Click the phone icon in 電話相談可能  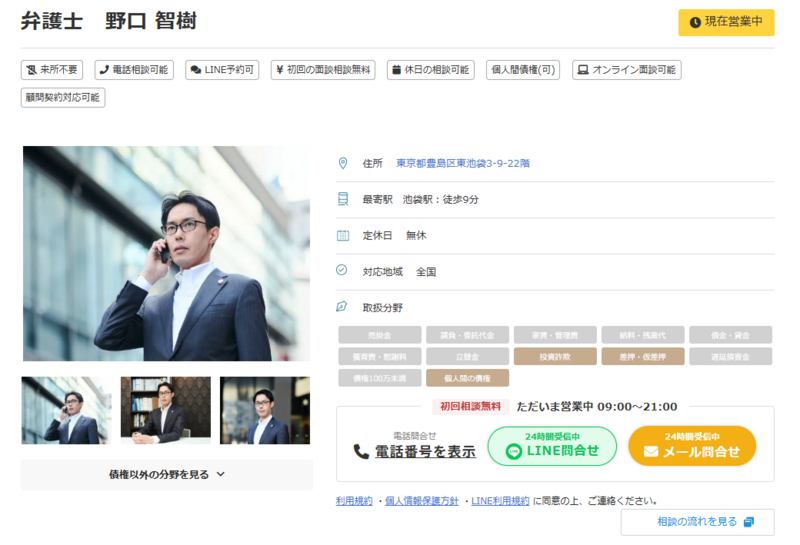(104, 70)
